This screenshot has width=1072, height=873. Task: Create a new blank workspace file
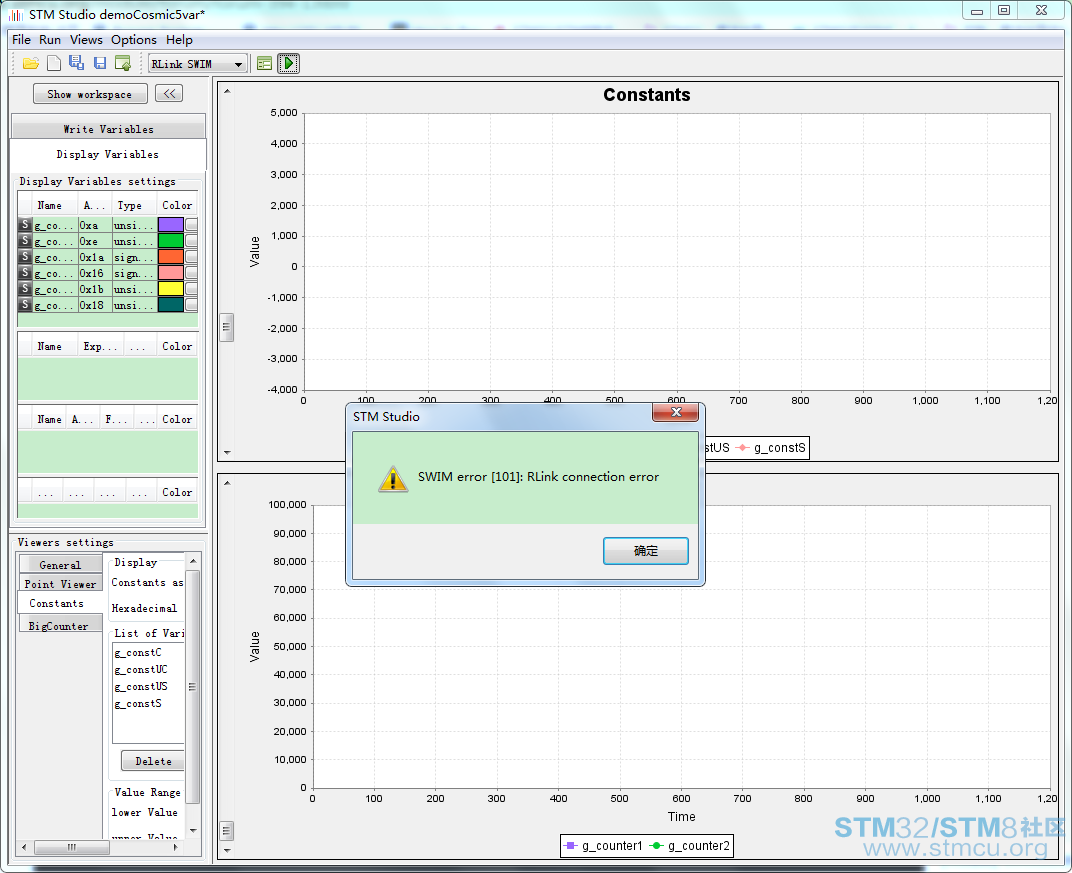[x=54, y=64]
